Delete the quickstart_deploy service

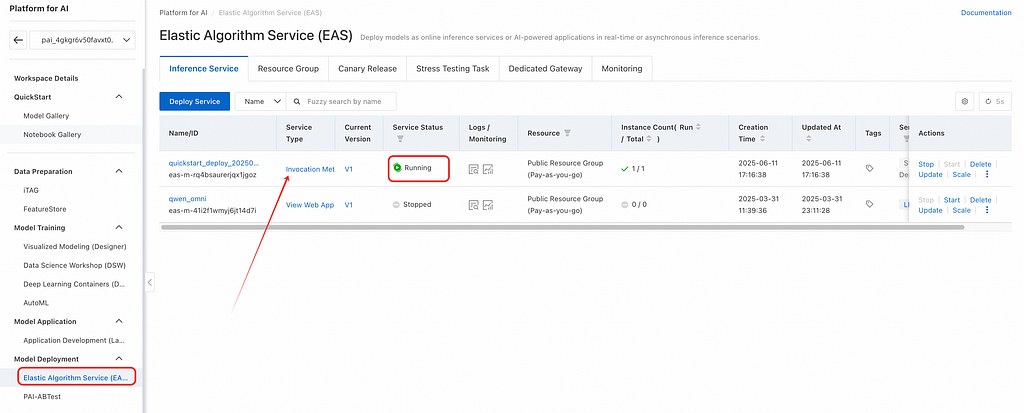980,164
